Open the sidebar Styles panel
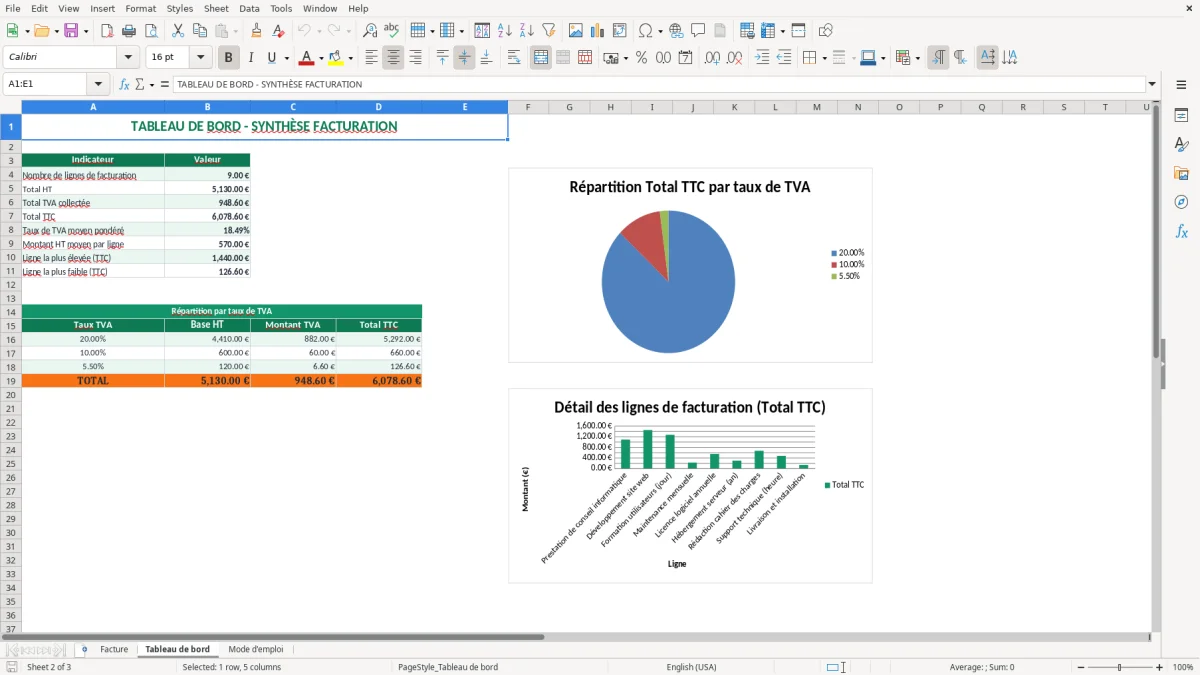The image size is (1200, 675). click(x=1181, y=144)
